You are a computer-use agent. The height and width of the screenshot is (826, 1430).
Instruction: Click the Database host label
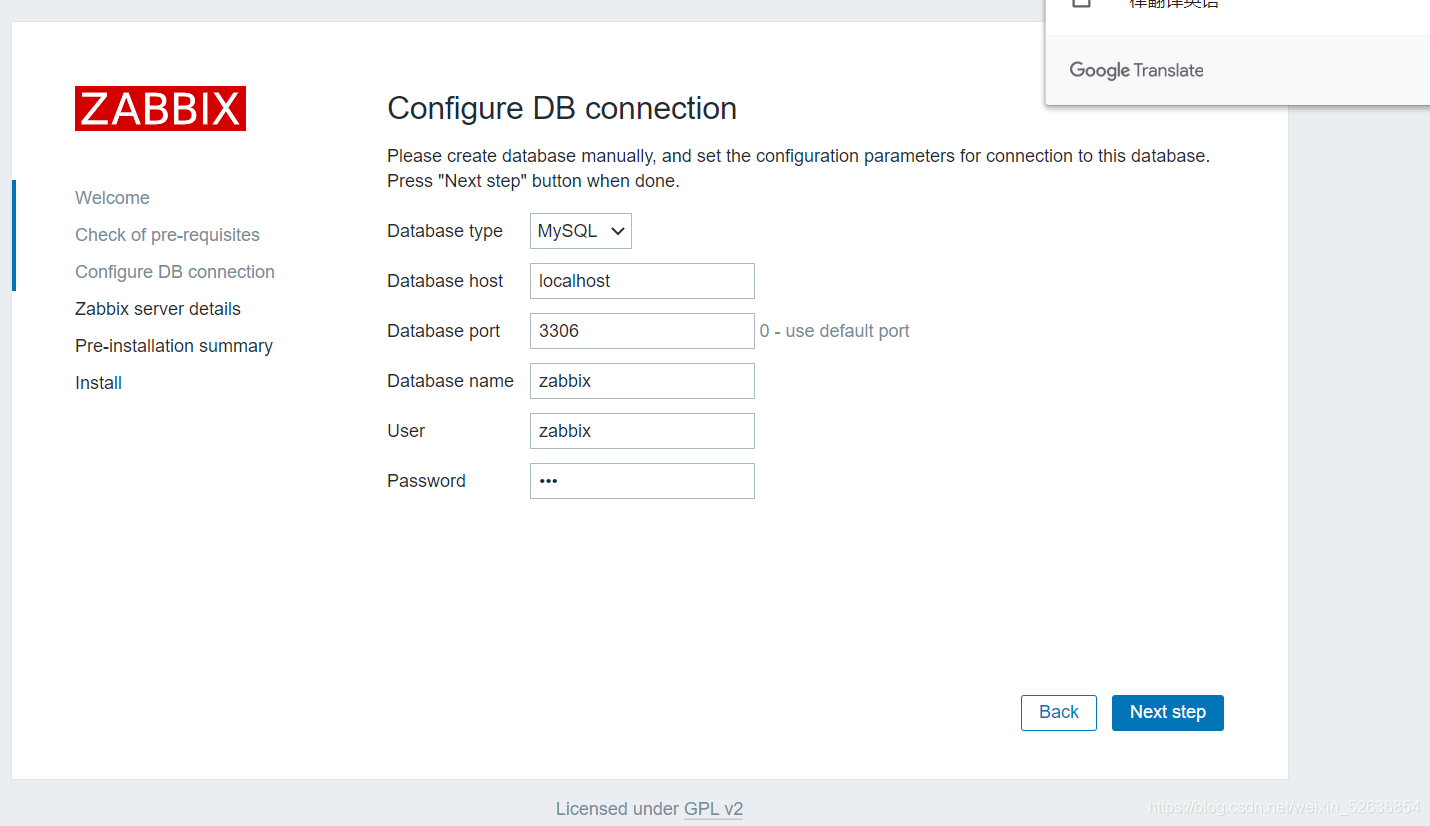pos(445,281)
